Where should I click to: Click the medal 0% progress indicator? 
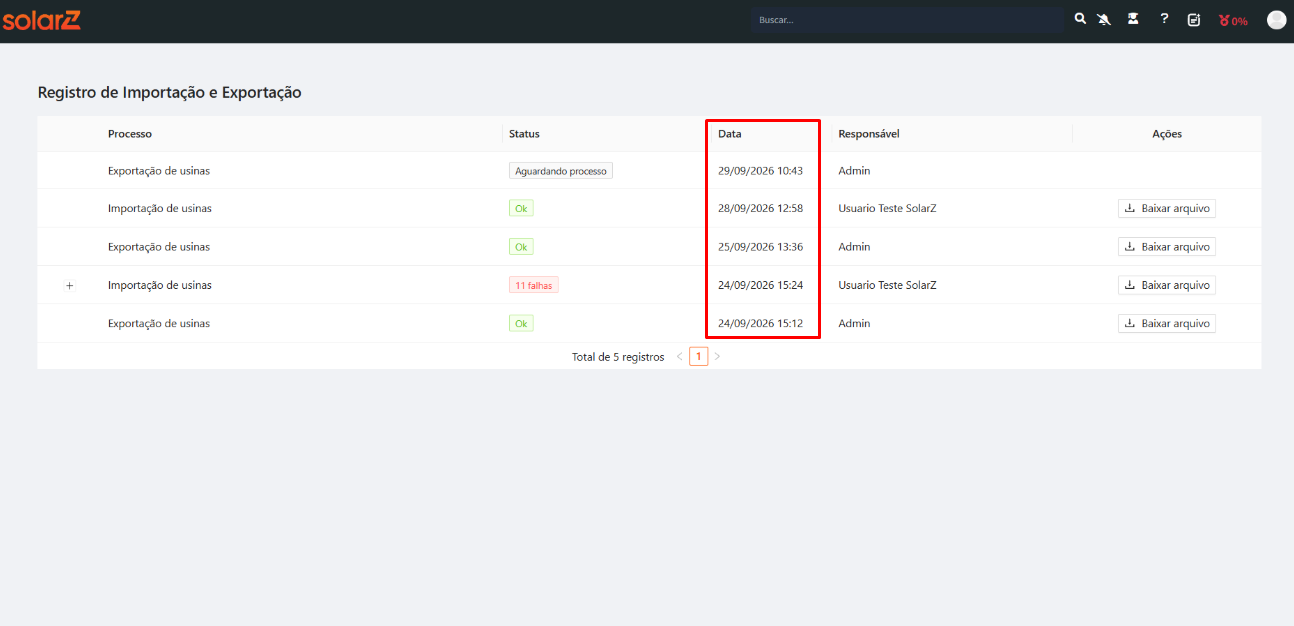tap(1233, 20)
